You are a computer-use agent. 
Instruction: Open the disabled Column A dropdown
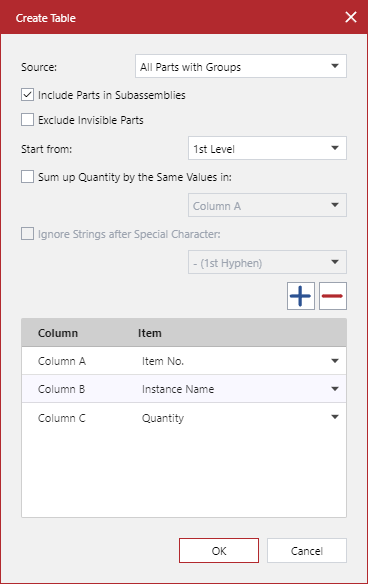267,205
